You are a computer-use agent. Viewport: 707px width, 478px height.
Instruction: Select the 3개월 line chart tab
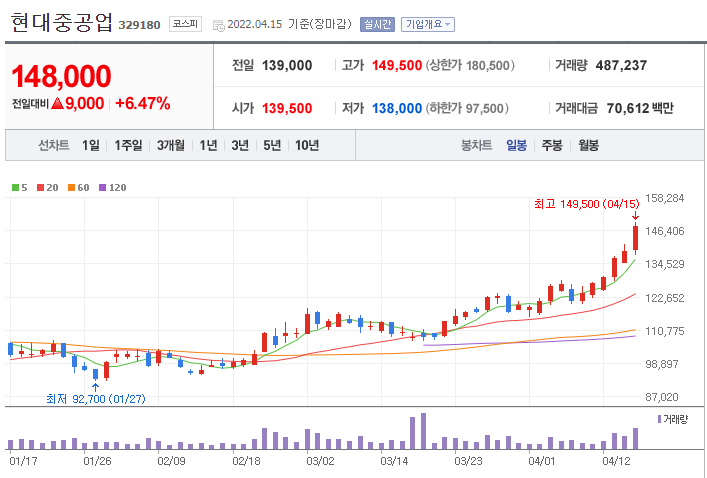coord(170,145)
